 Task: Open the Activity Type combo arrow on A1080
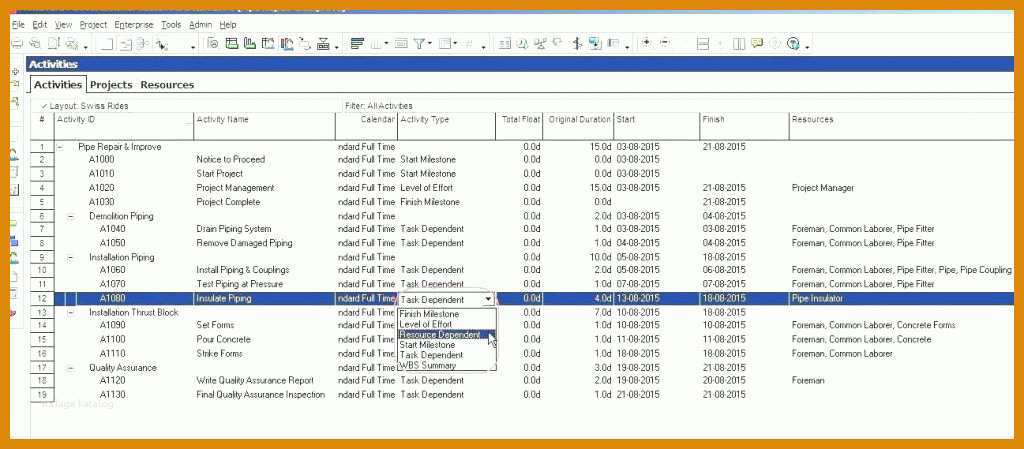tap(488, 300)
